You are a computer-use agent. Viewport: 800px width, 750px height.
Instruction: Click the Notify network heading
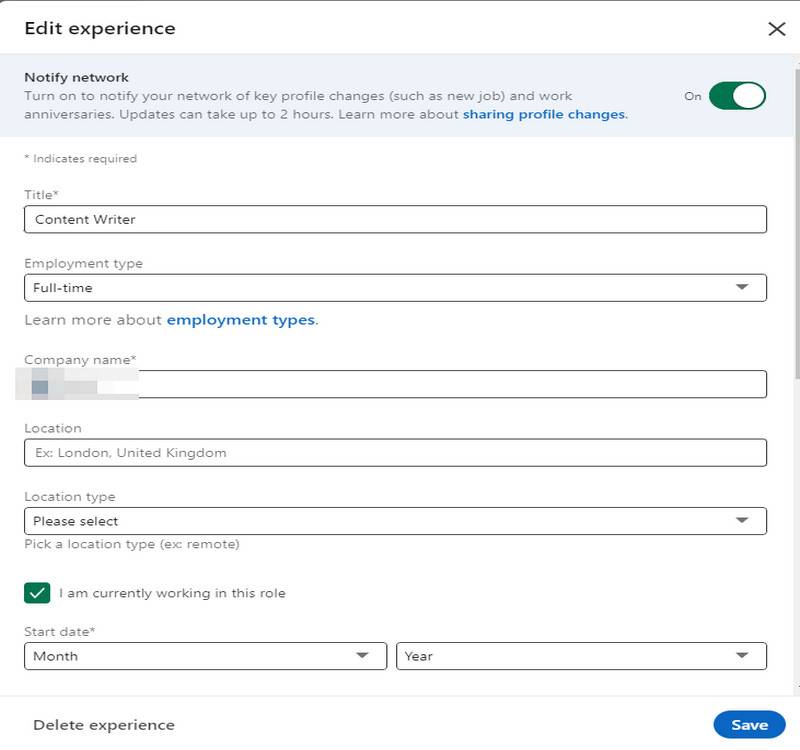pos(76,77)
